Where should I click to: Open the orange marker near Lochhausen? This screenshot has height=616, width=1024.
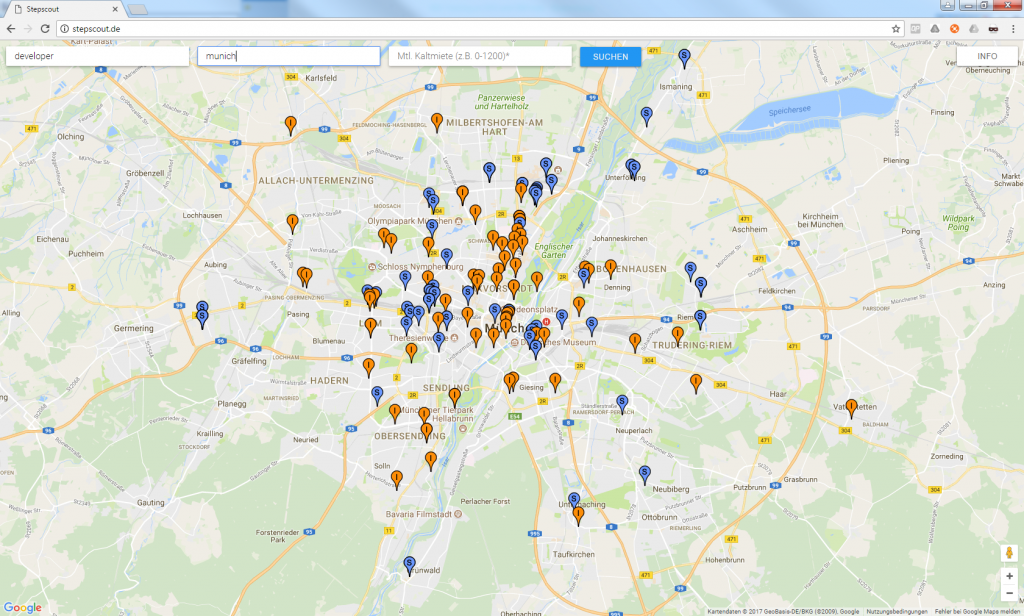[293, 223]
